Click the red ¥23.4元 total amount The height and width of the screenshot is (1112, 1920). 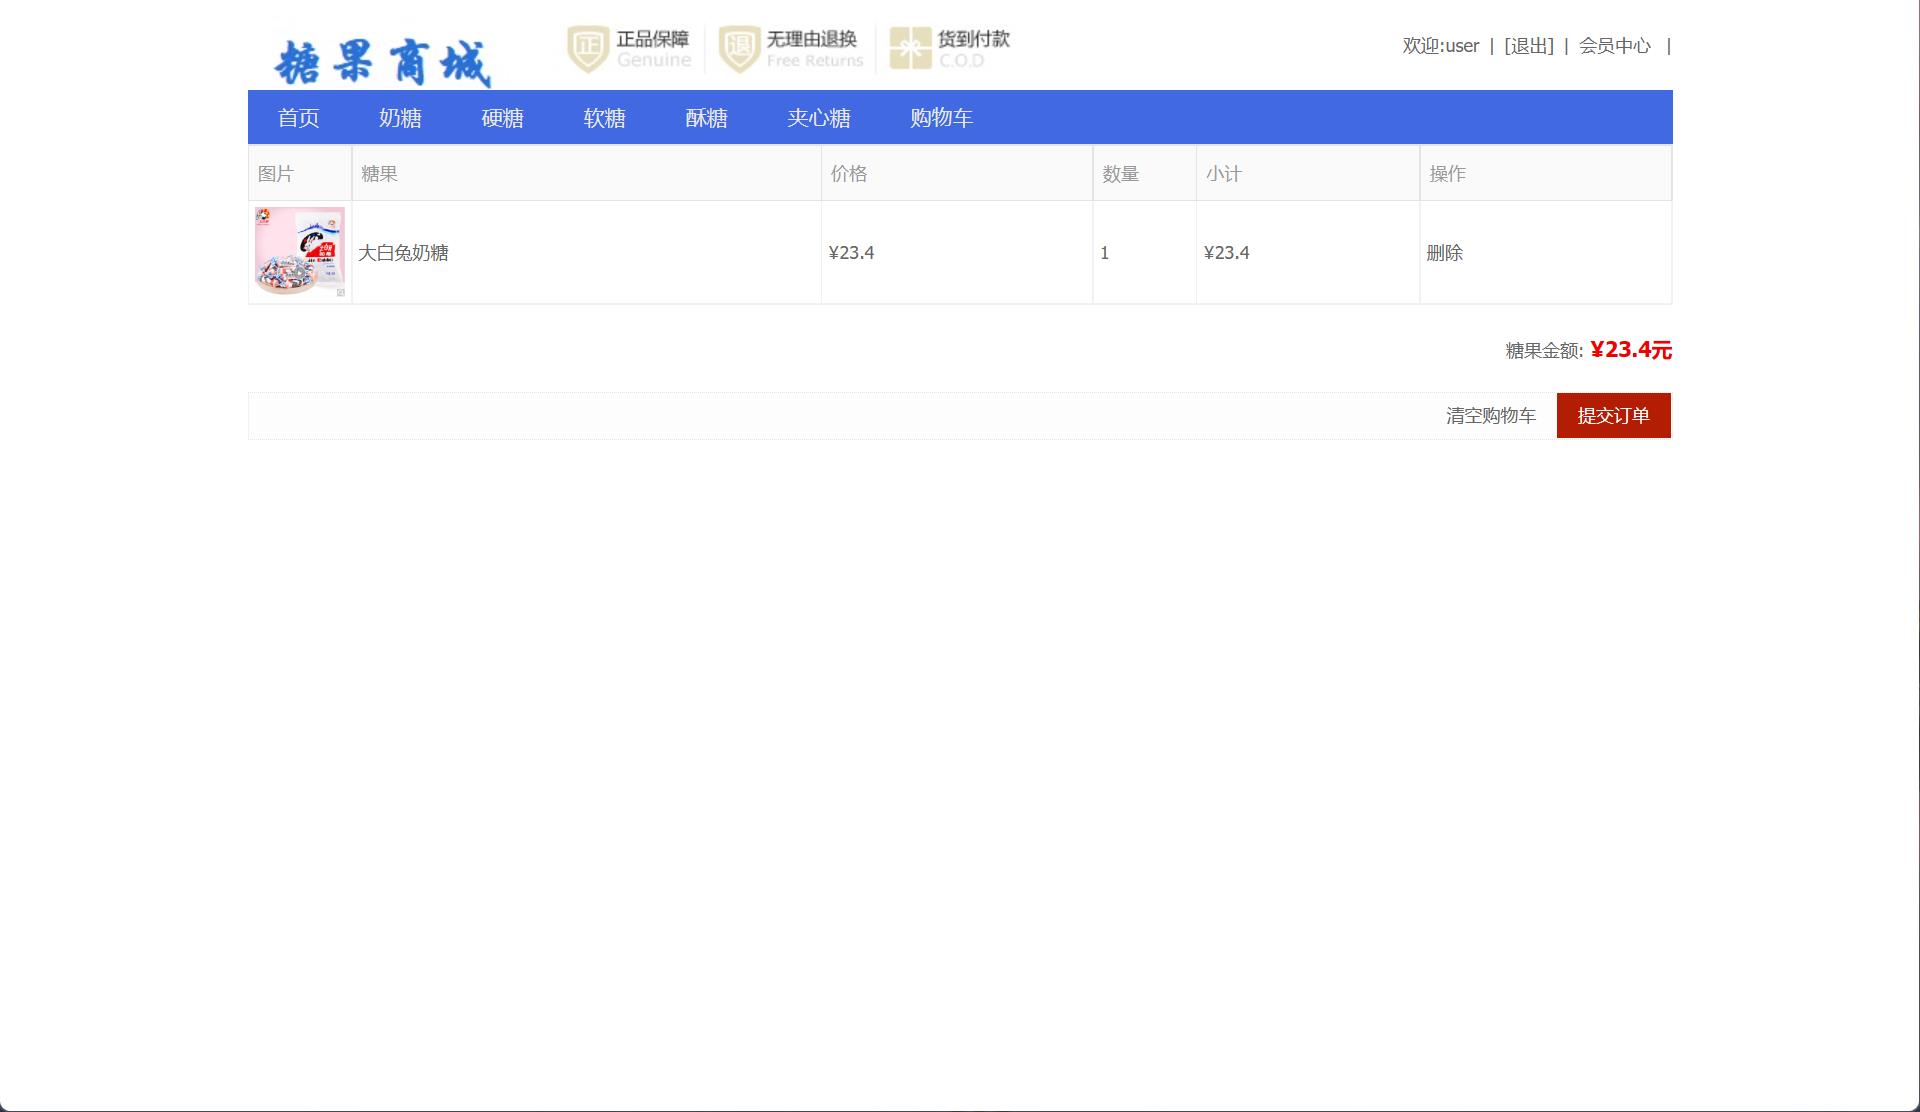coord(1630,350)
